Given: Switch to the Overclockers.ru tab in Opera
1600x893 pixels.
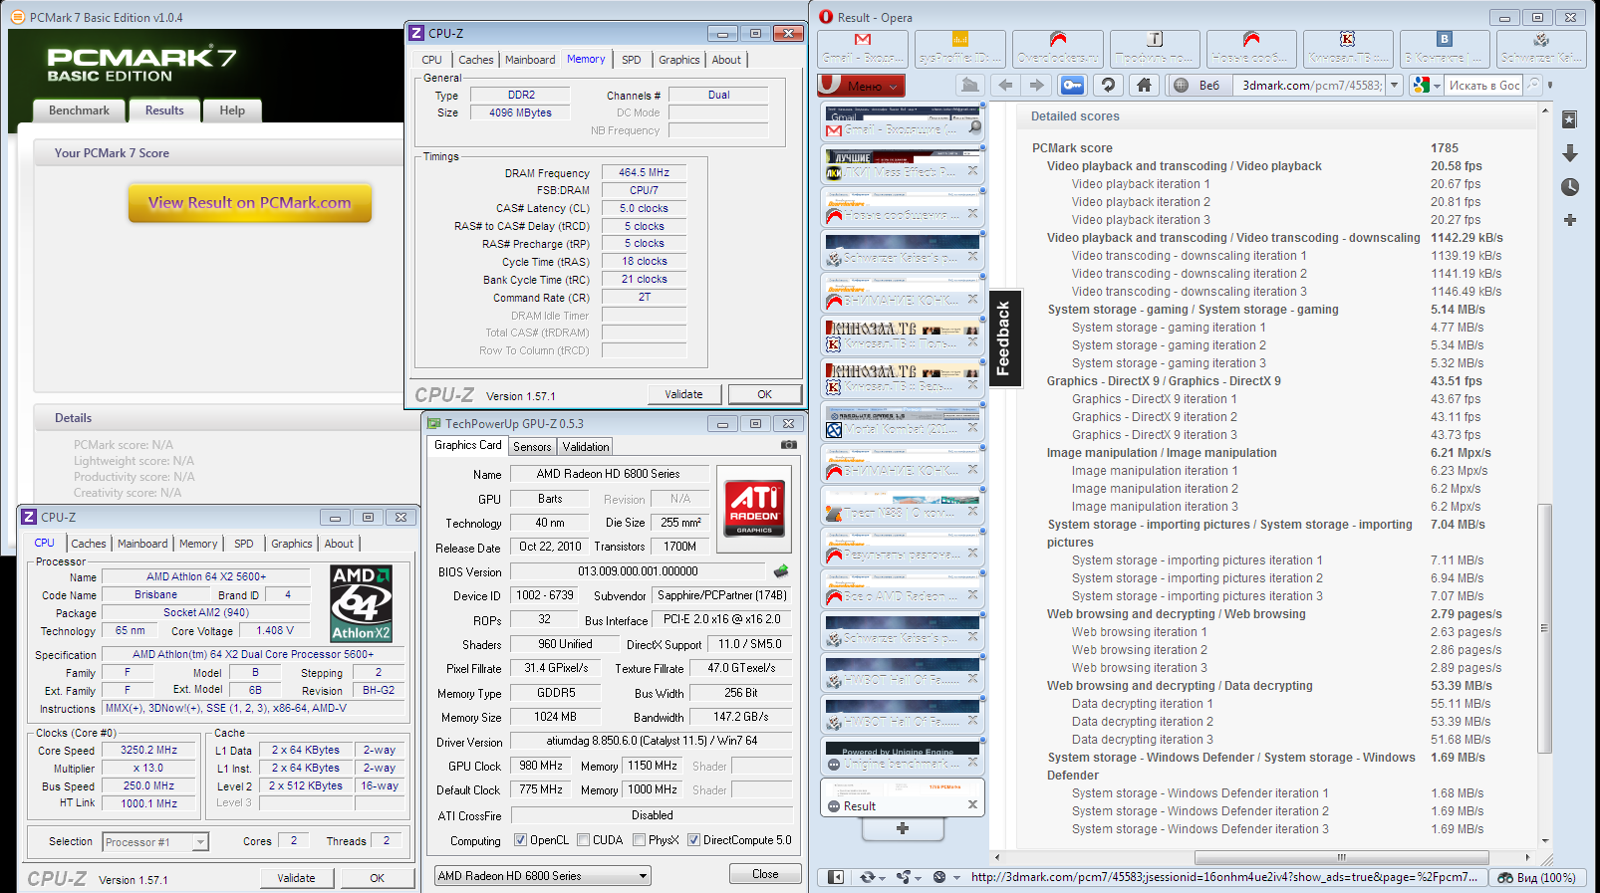Looking at the screenshot, I should pyautogui.click(x=1056, y=48).
